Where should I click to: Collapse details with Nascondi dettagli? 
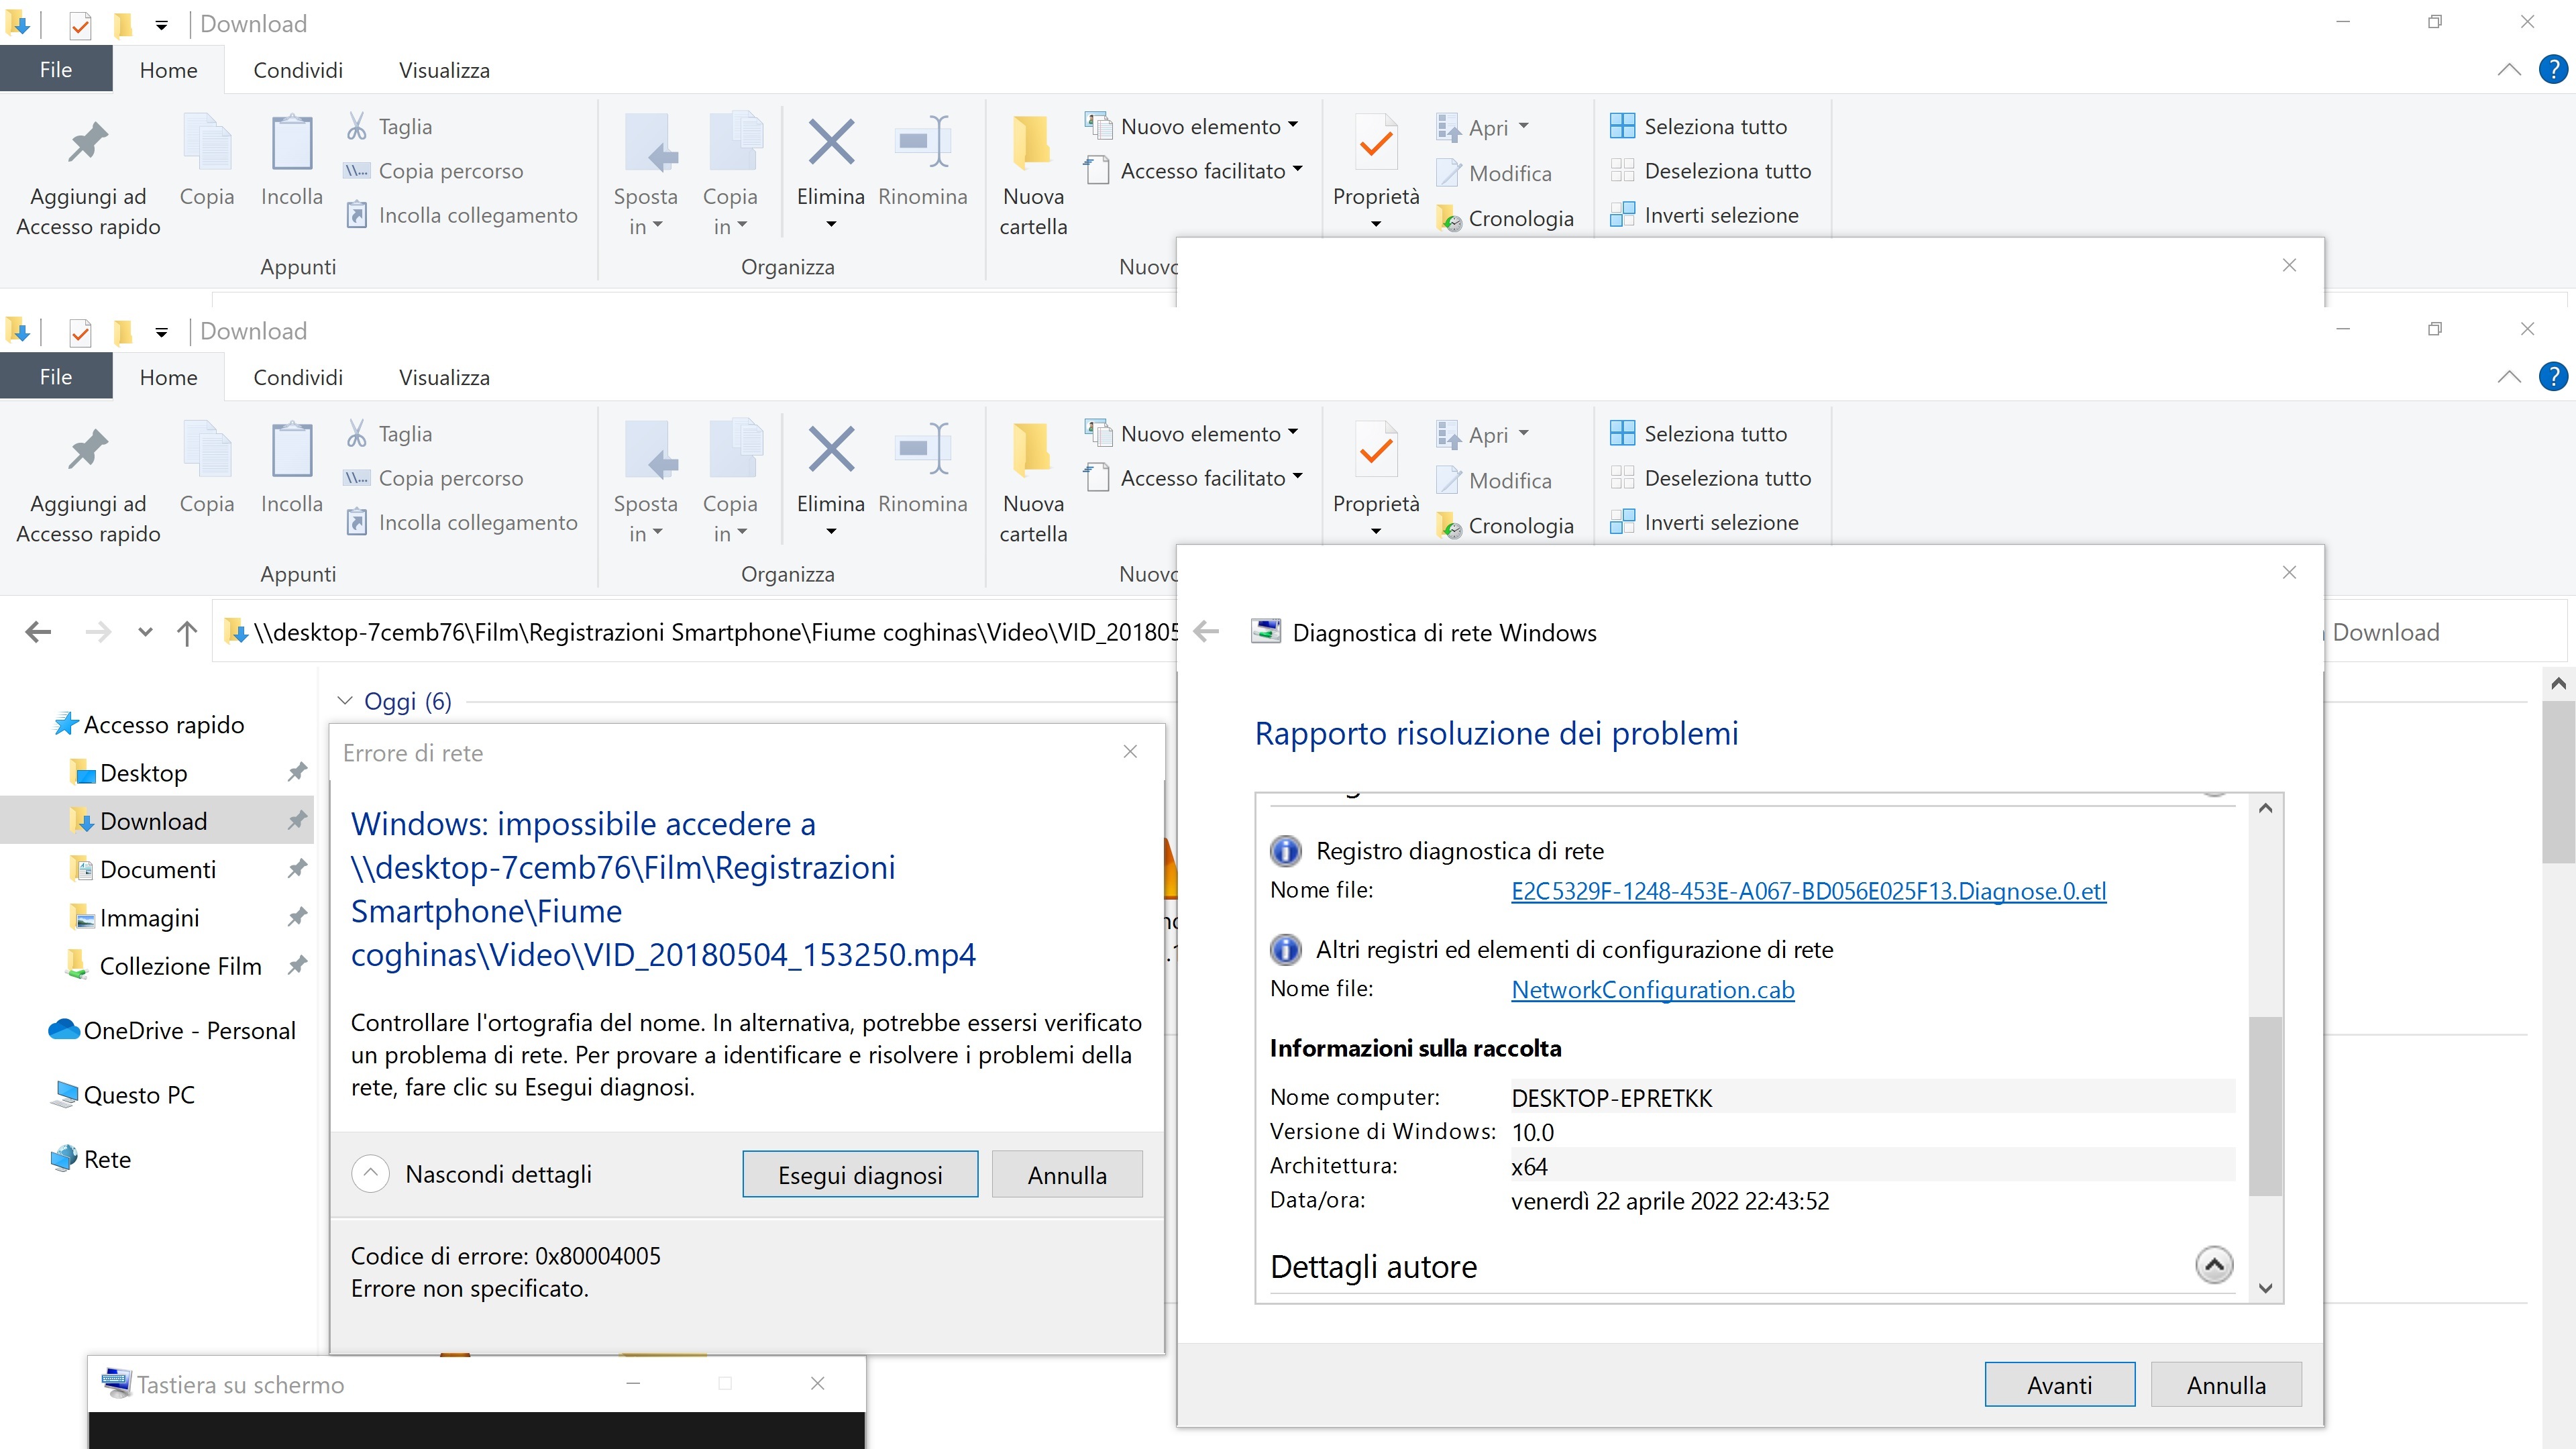pyautogui.click(x=370, y=1173)
